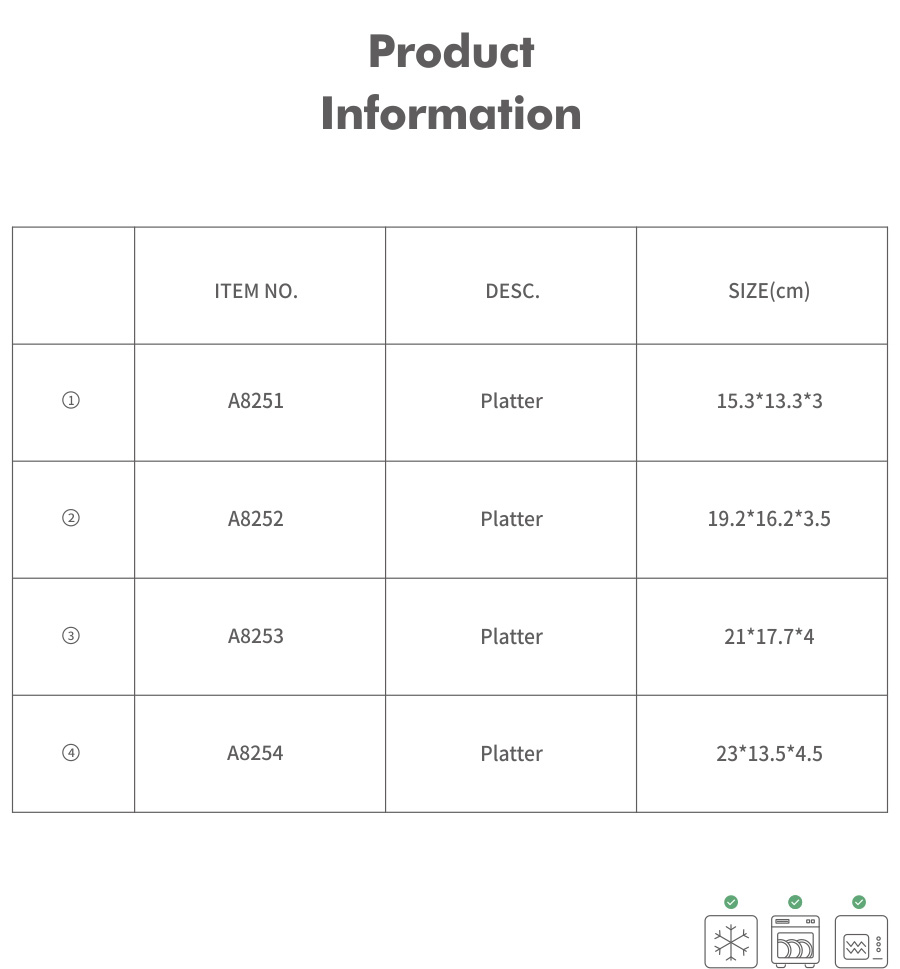This screenshot has width=900, height=969.
Task: Click the circled number 2 marker
Action: click(x=71, y=519)
